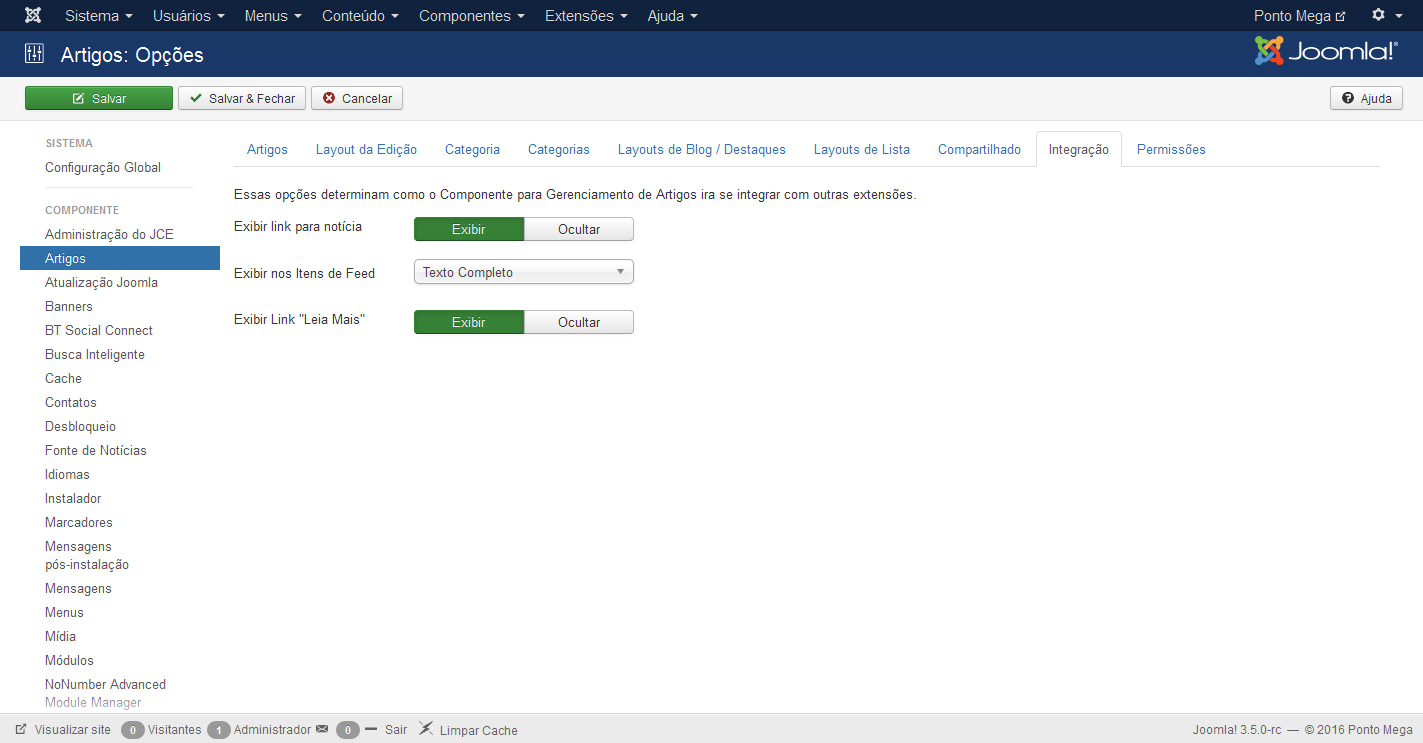Image resolution: width=1423 pixels, height=743 pixels.
Task: Open the Exibir nos Itens de Feed dropdown
Action: (523, 271)
